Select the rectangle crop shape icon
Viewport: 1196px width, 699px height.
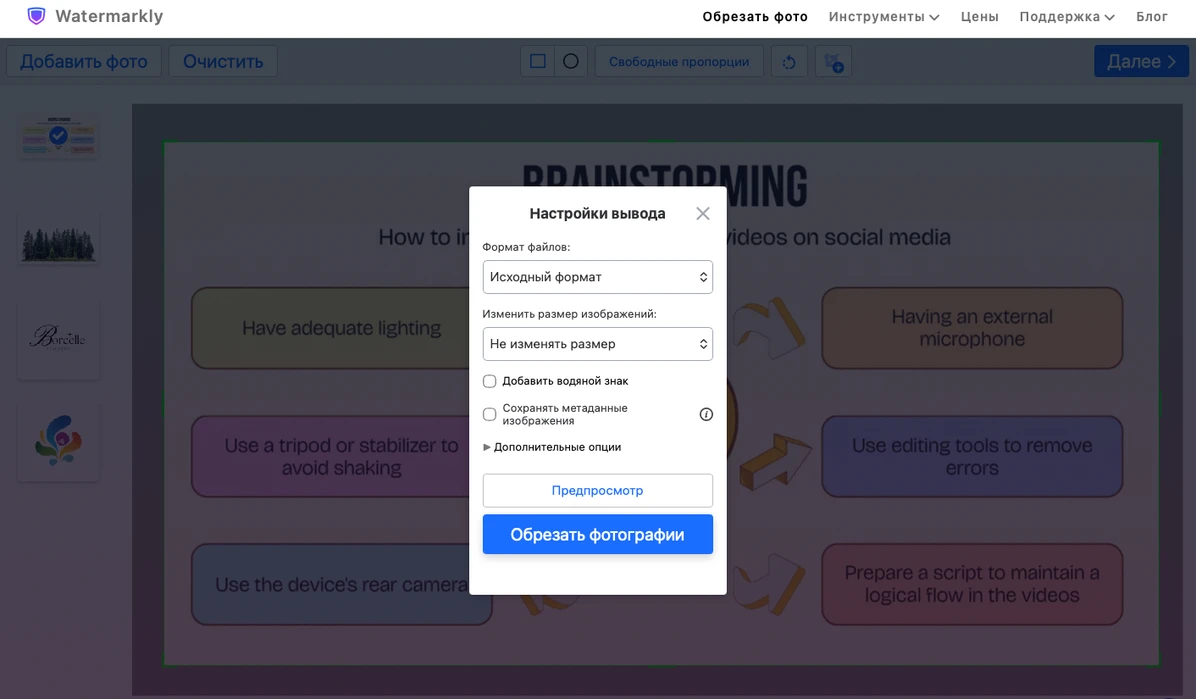pos(538,61)
